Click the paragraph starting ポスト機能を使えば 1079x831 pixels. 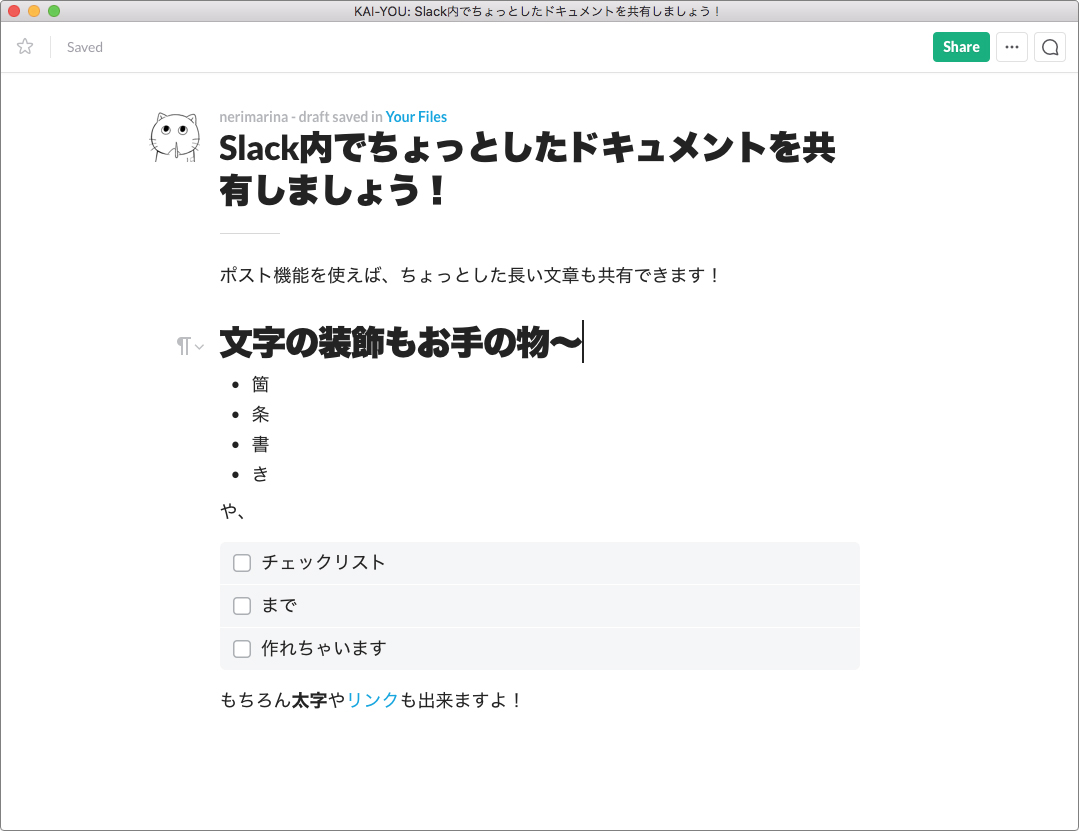(x=469, y=275)
